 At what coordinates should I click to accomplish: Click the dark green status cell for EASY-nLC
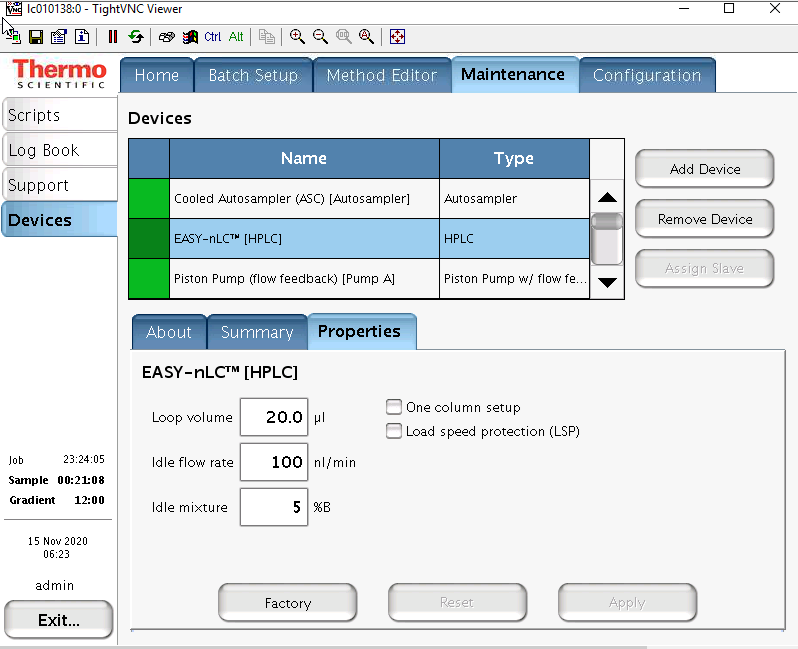coord(149,239)
